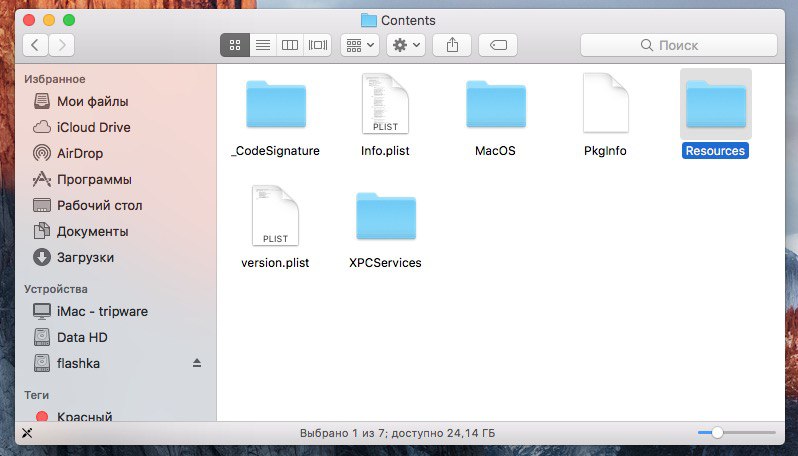Switch to icon view mode
The image size is (798, 456).
(235, 45)
